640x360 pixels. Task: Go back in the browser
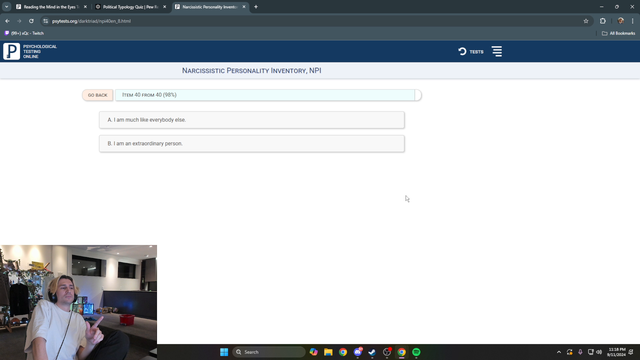[7, 21]
